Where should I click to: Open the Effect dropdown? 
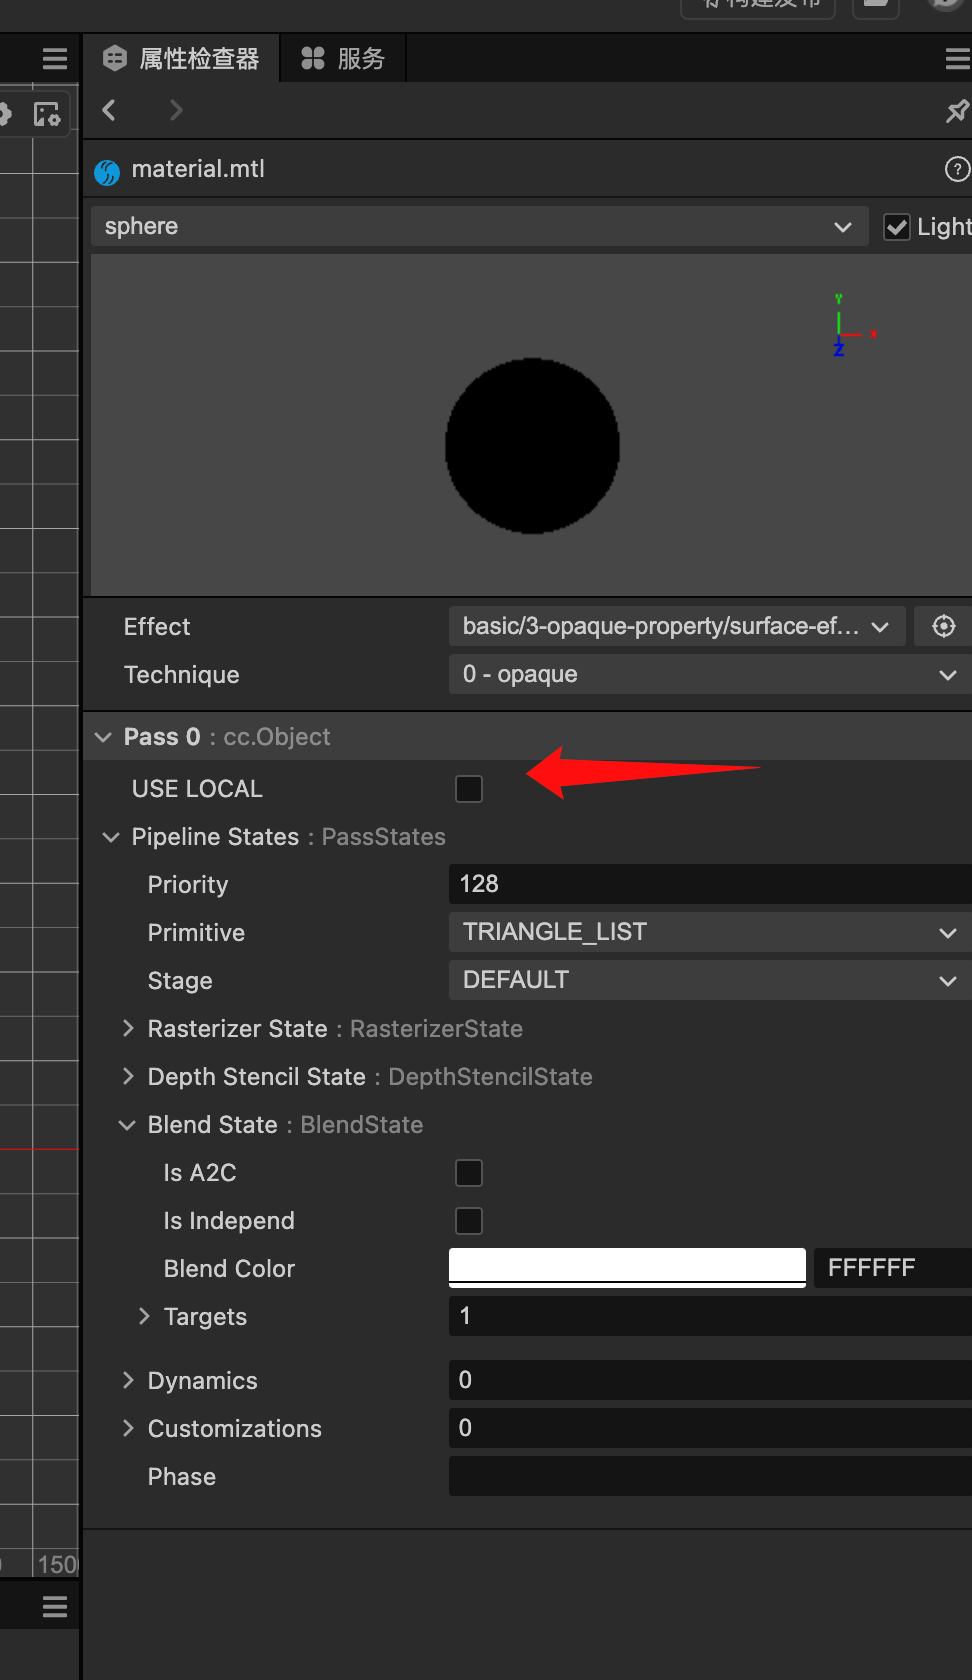click(x=677, y=626)
